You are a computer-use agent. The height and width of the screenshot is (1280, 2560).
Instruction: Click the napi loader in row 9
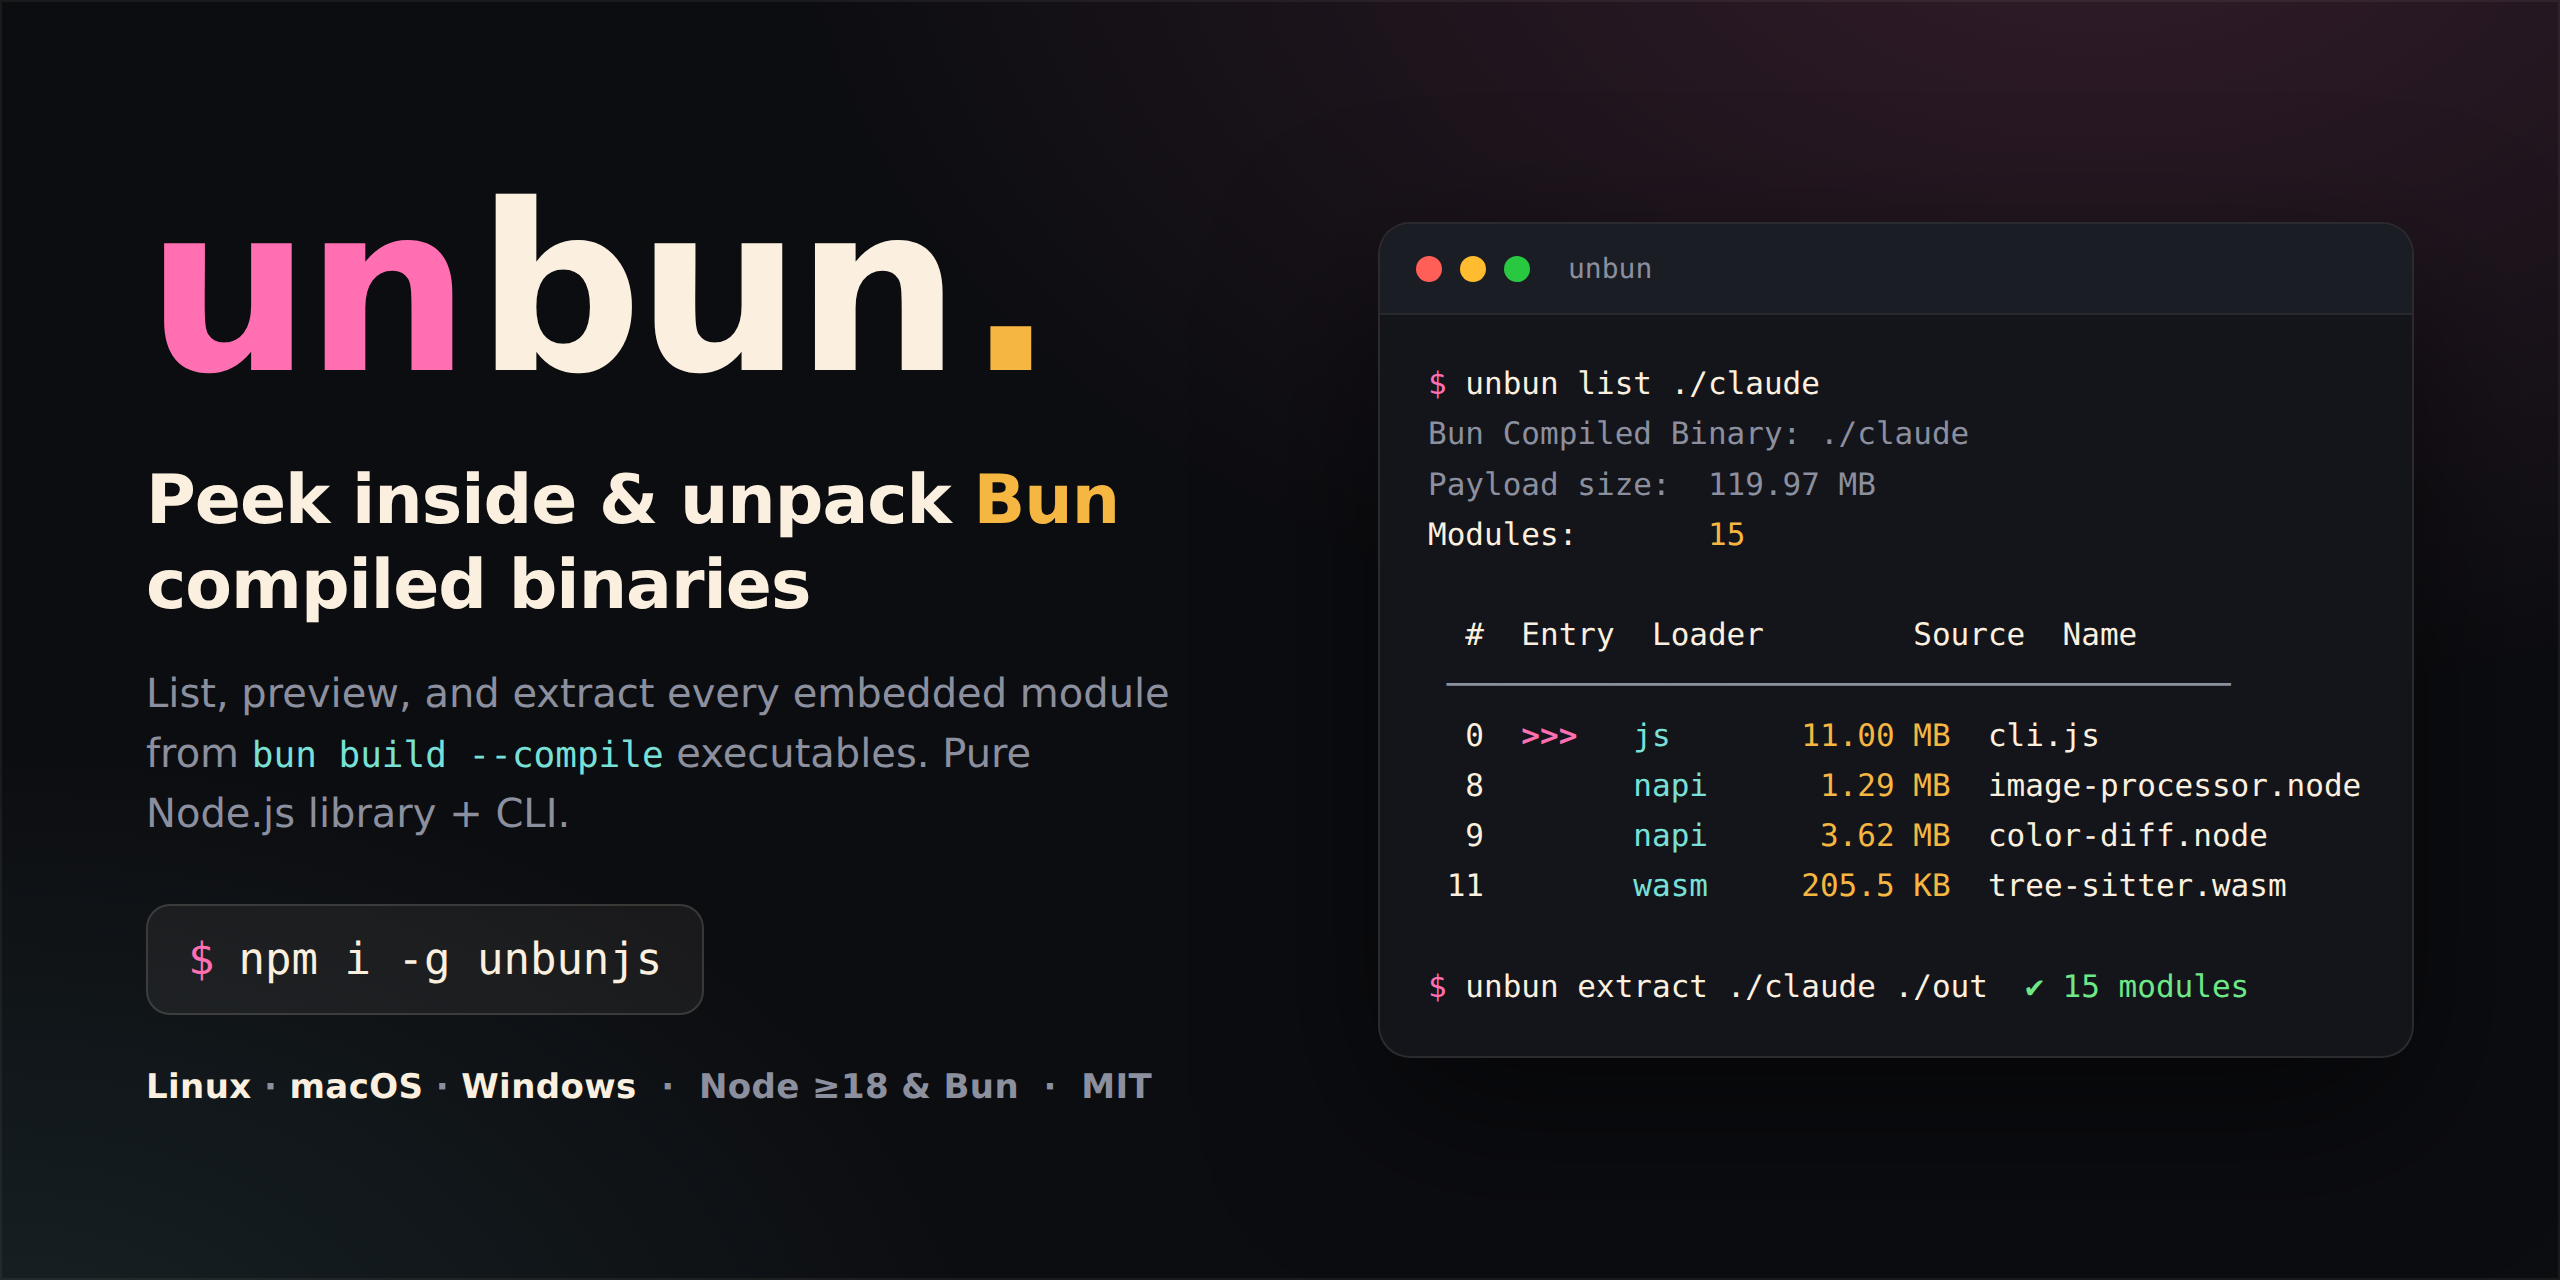[1670, 837]
